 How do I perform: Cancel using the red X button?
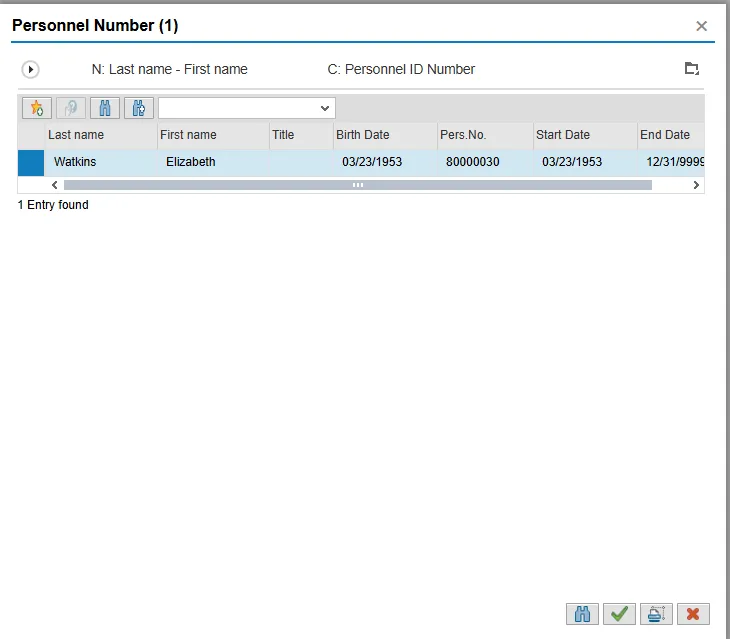693,614
